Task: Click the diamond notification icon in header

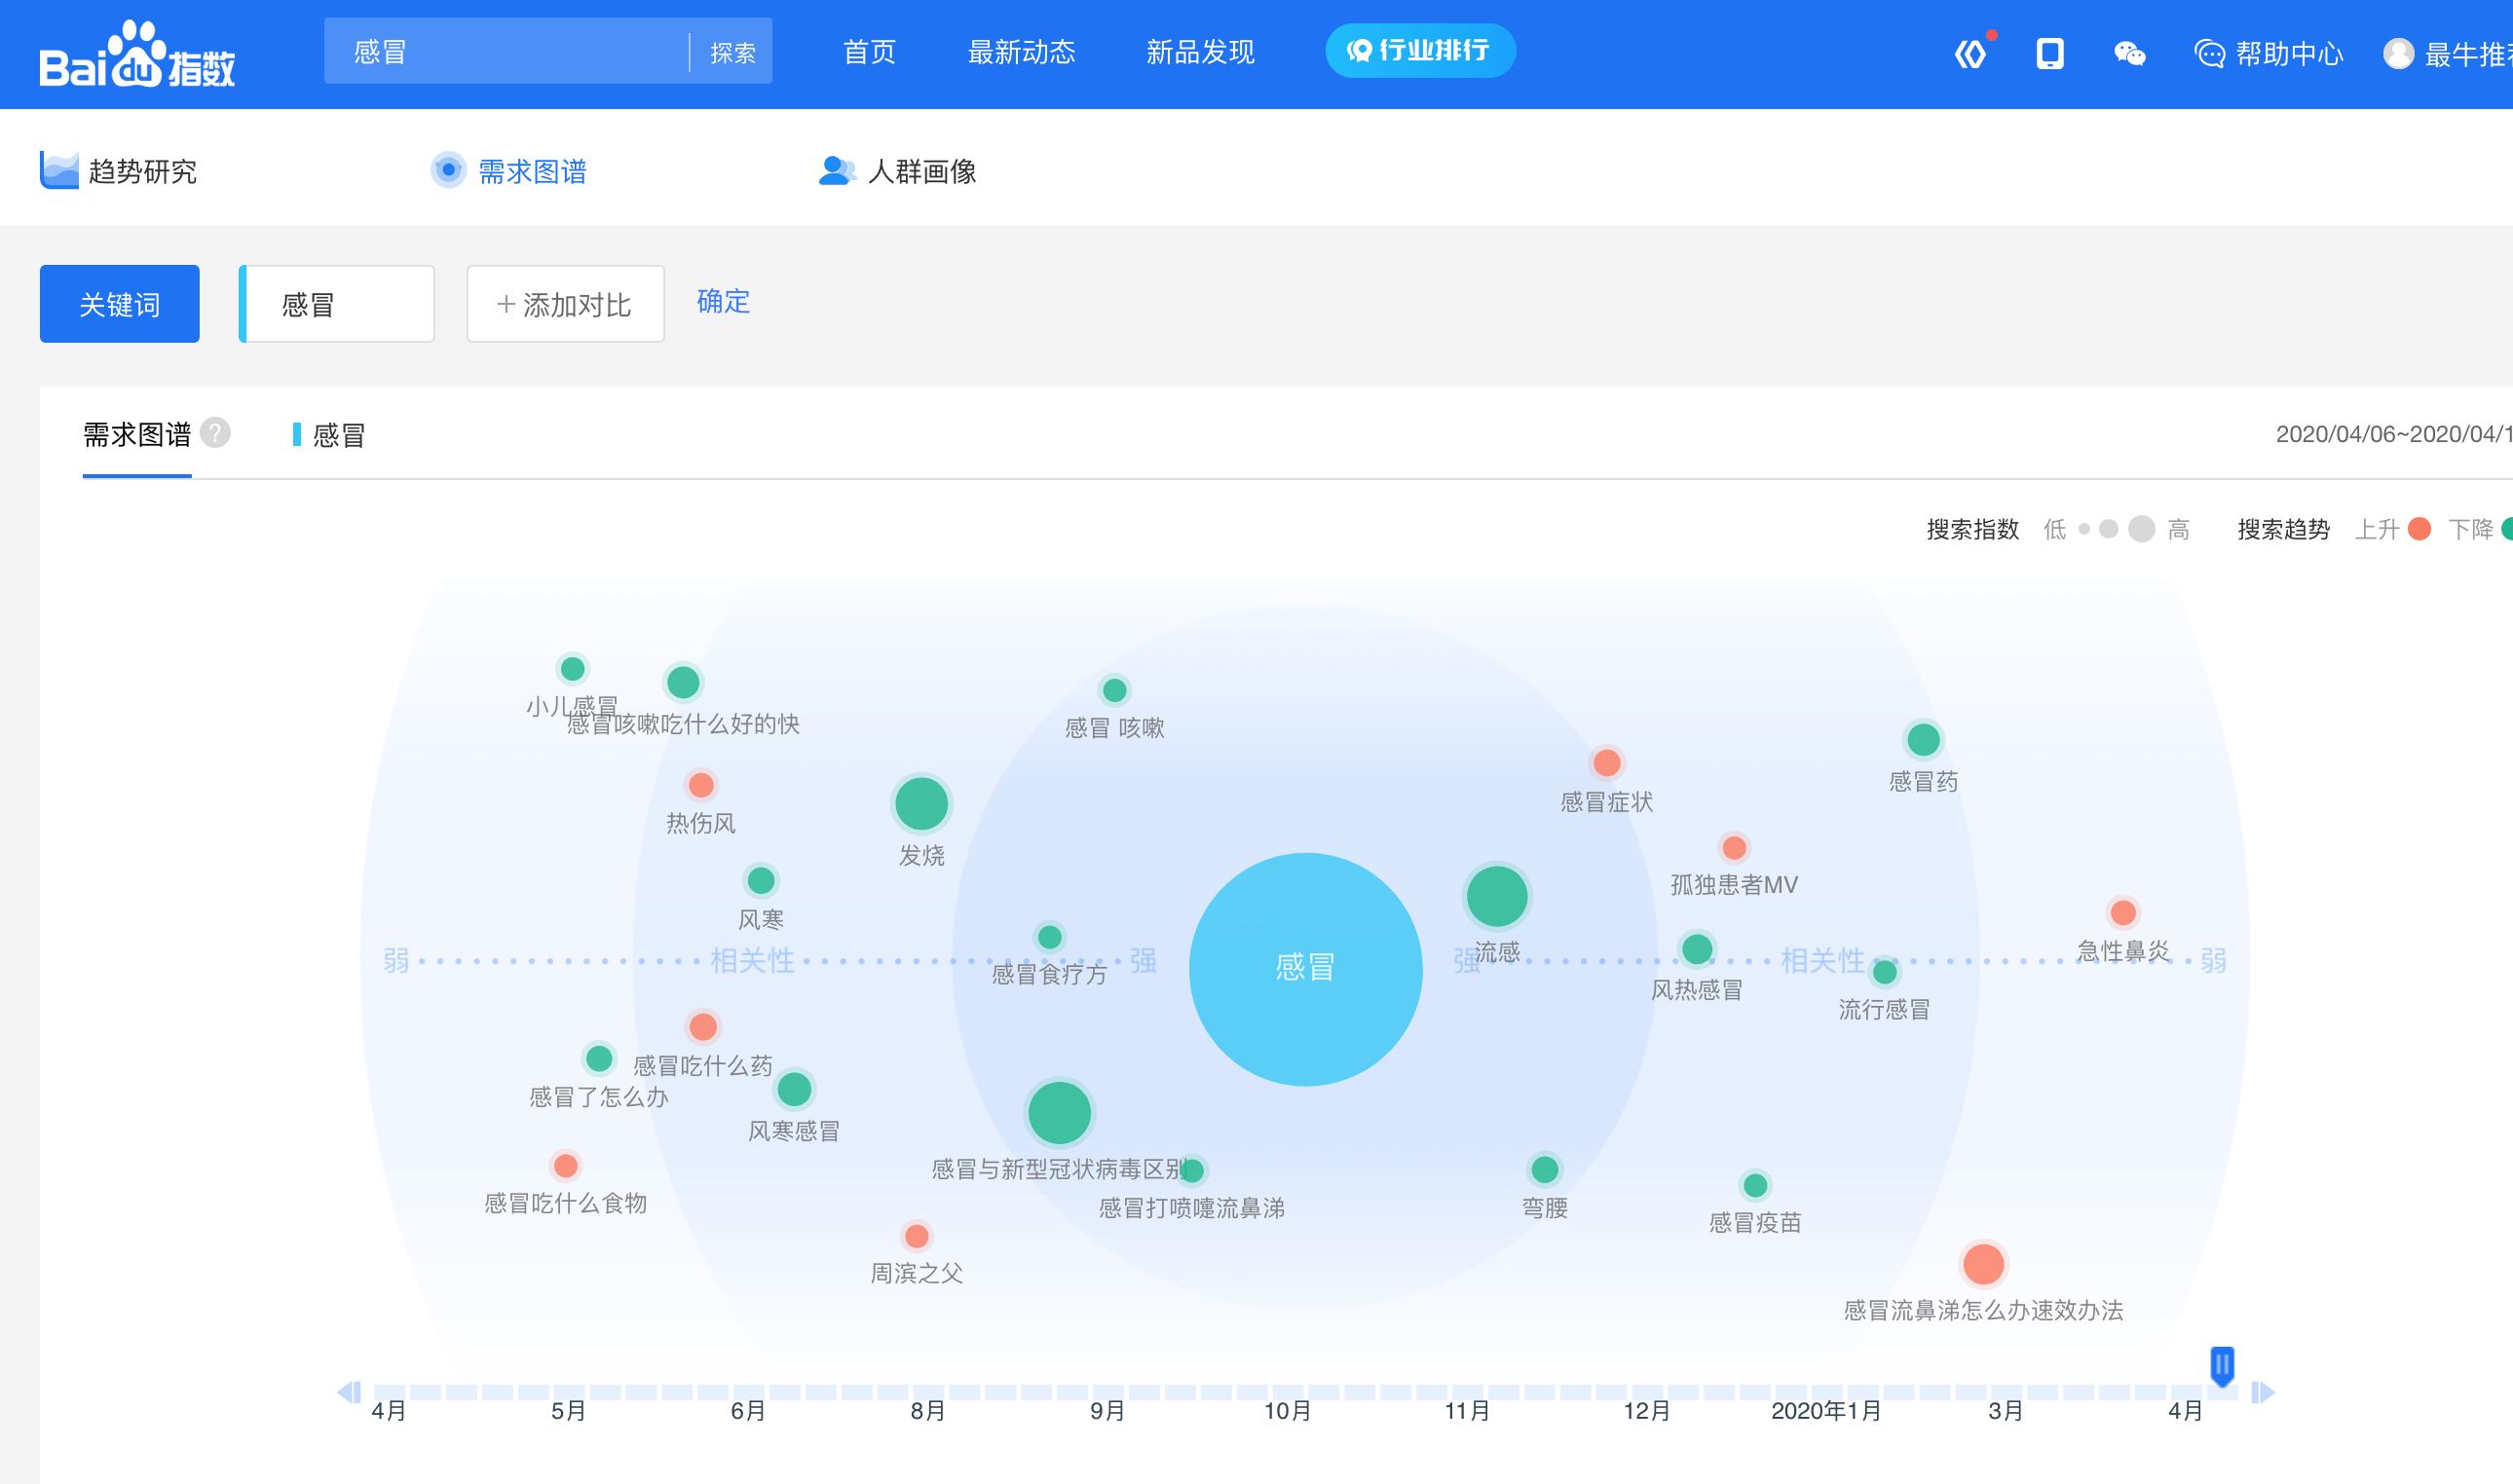Action: (1970, 53)
